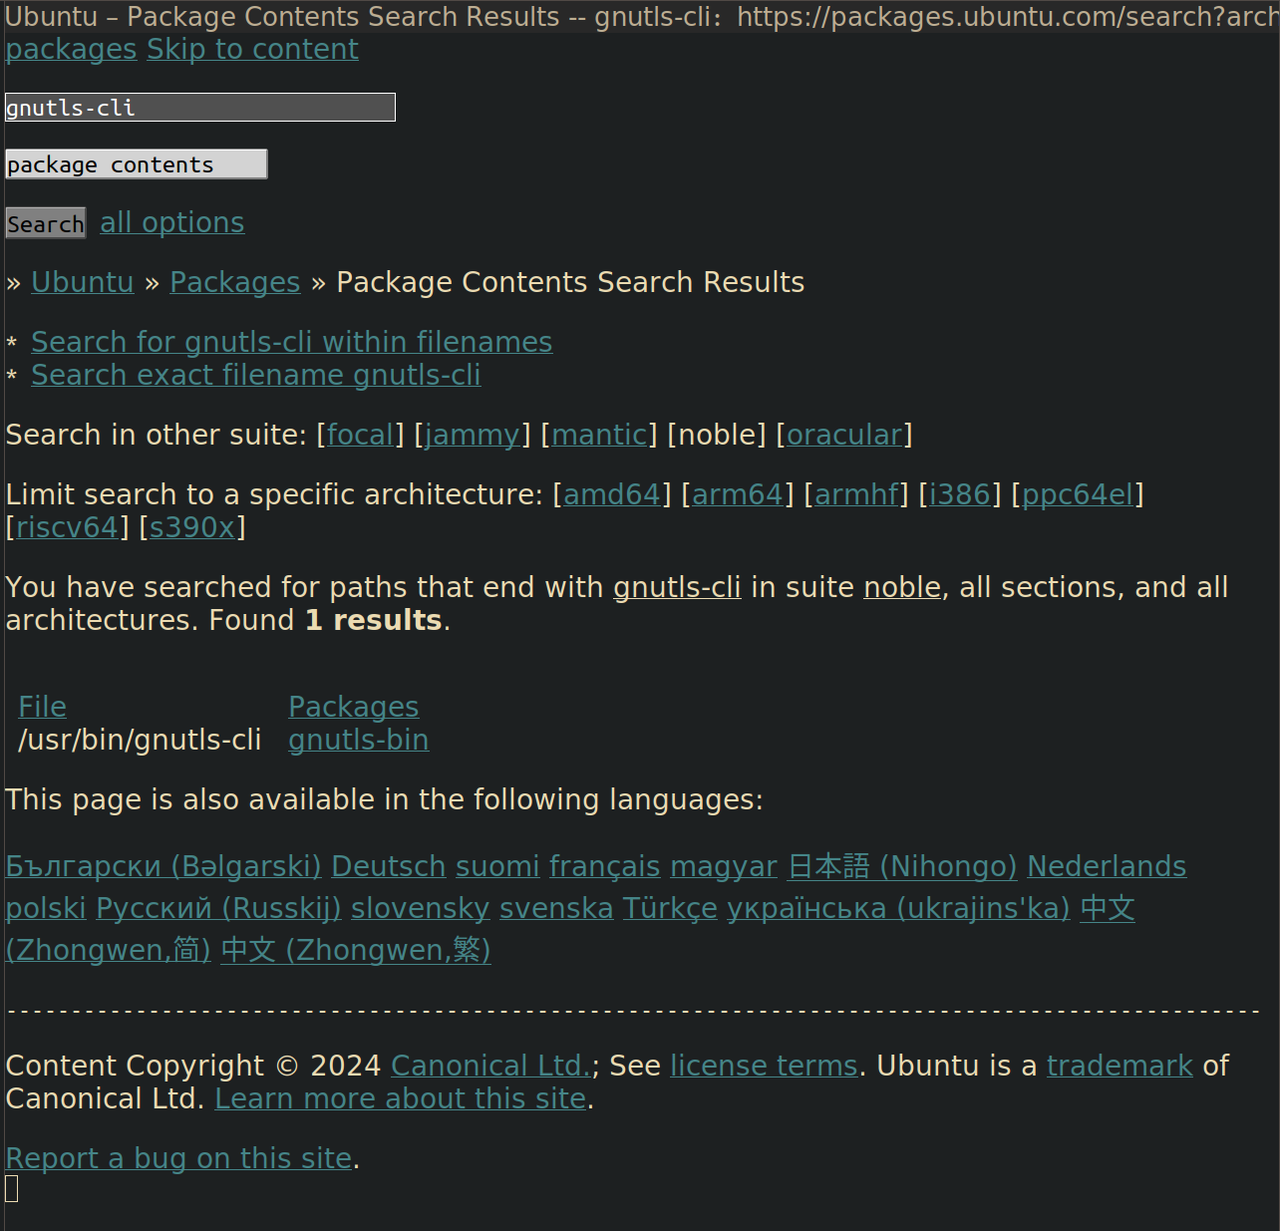
Task: Click the Search button
Action: [x=45, y=223]
